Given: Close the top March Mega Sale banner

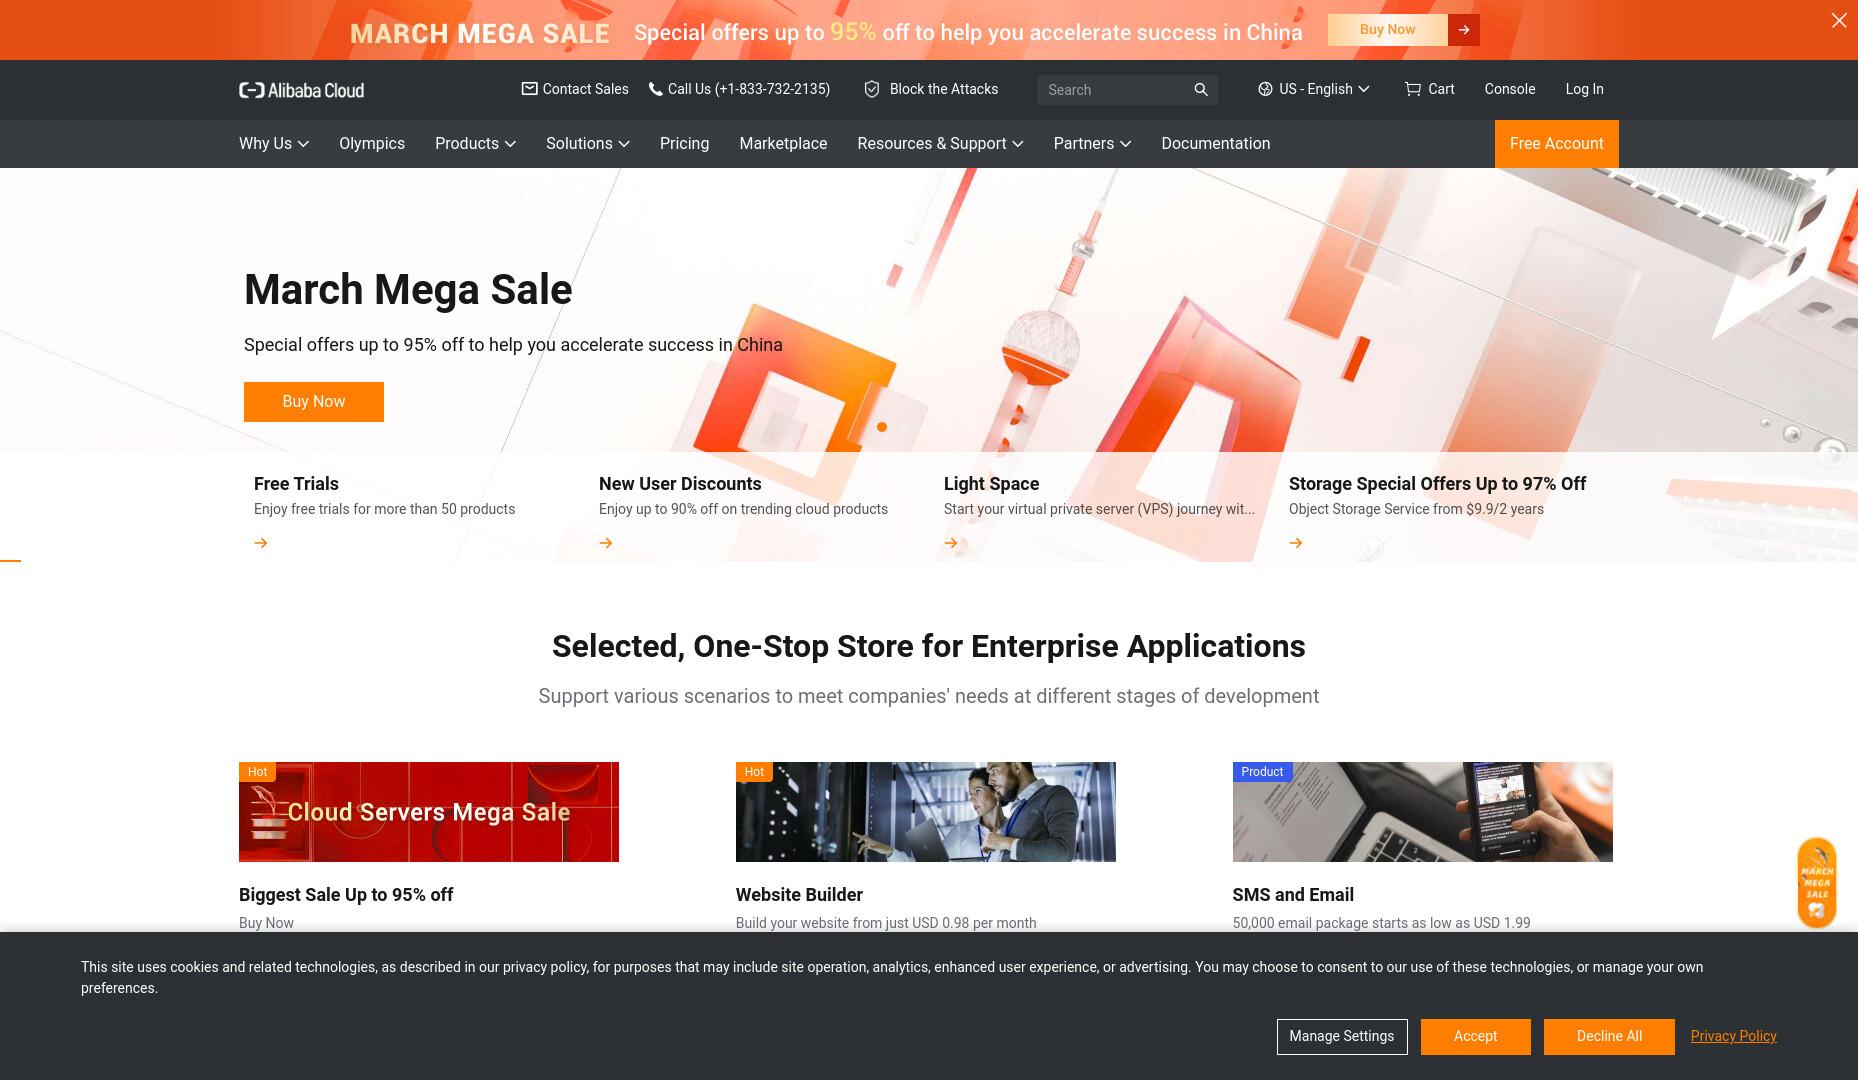Looking at the screenshot, I should coord(1839,21).
